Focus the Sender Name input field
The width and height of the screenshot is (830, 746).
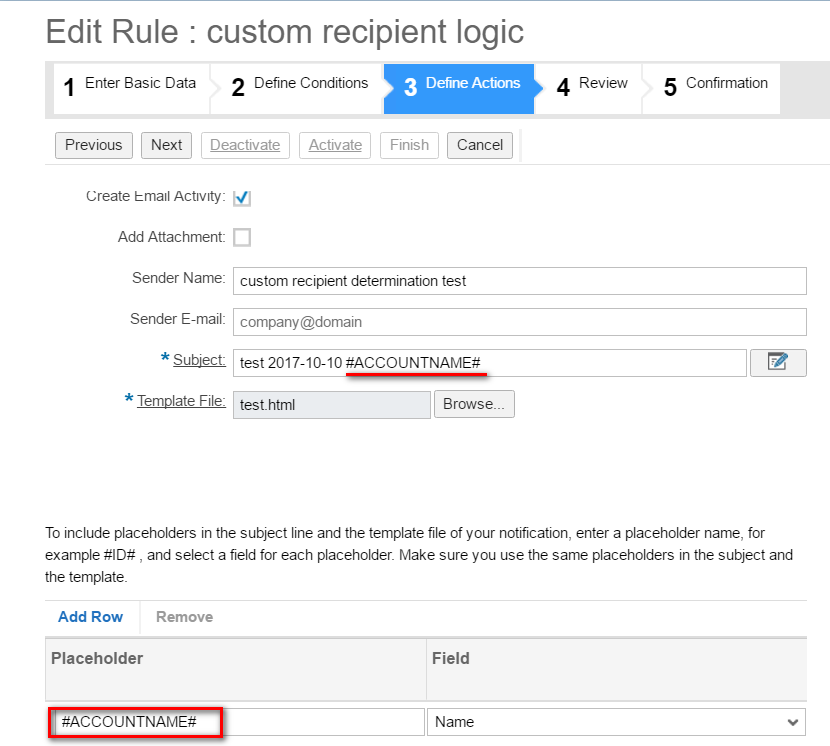click(519, 281)
